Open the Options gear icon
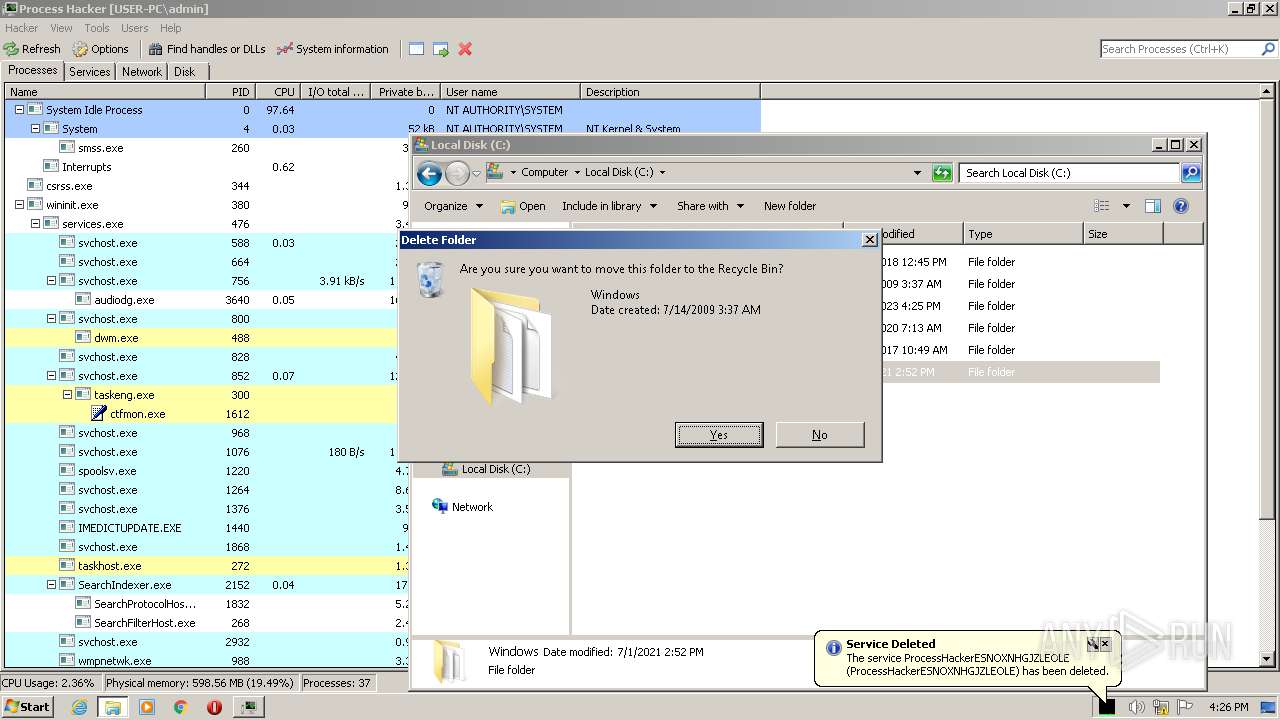This screenshot has width=1280, height=720. tap(80, 49)
